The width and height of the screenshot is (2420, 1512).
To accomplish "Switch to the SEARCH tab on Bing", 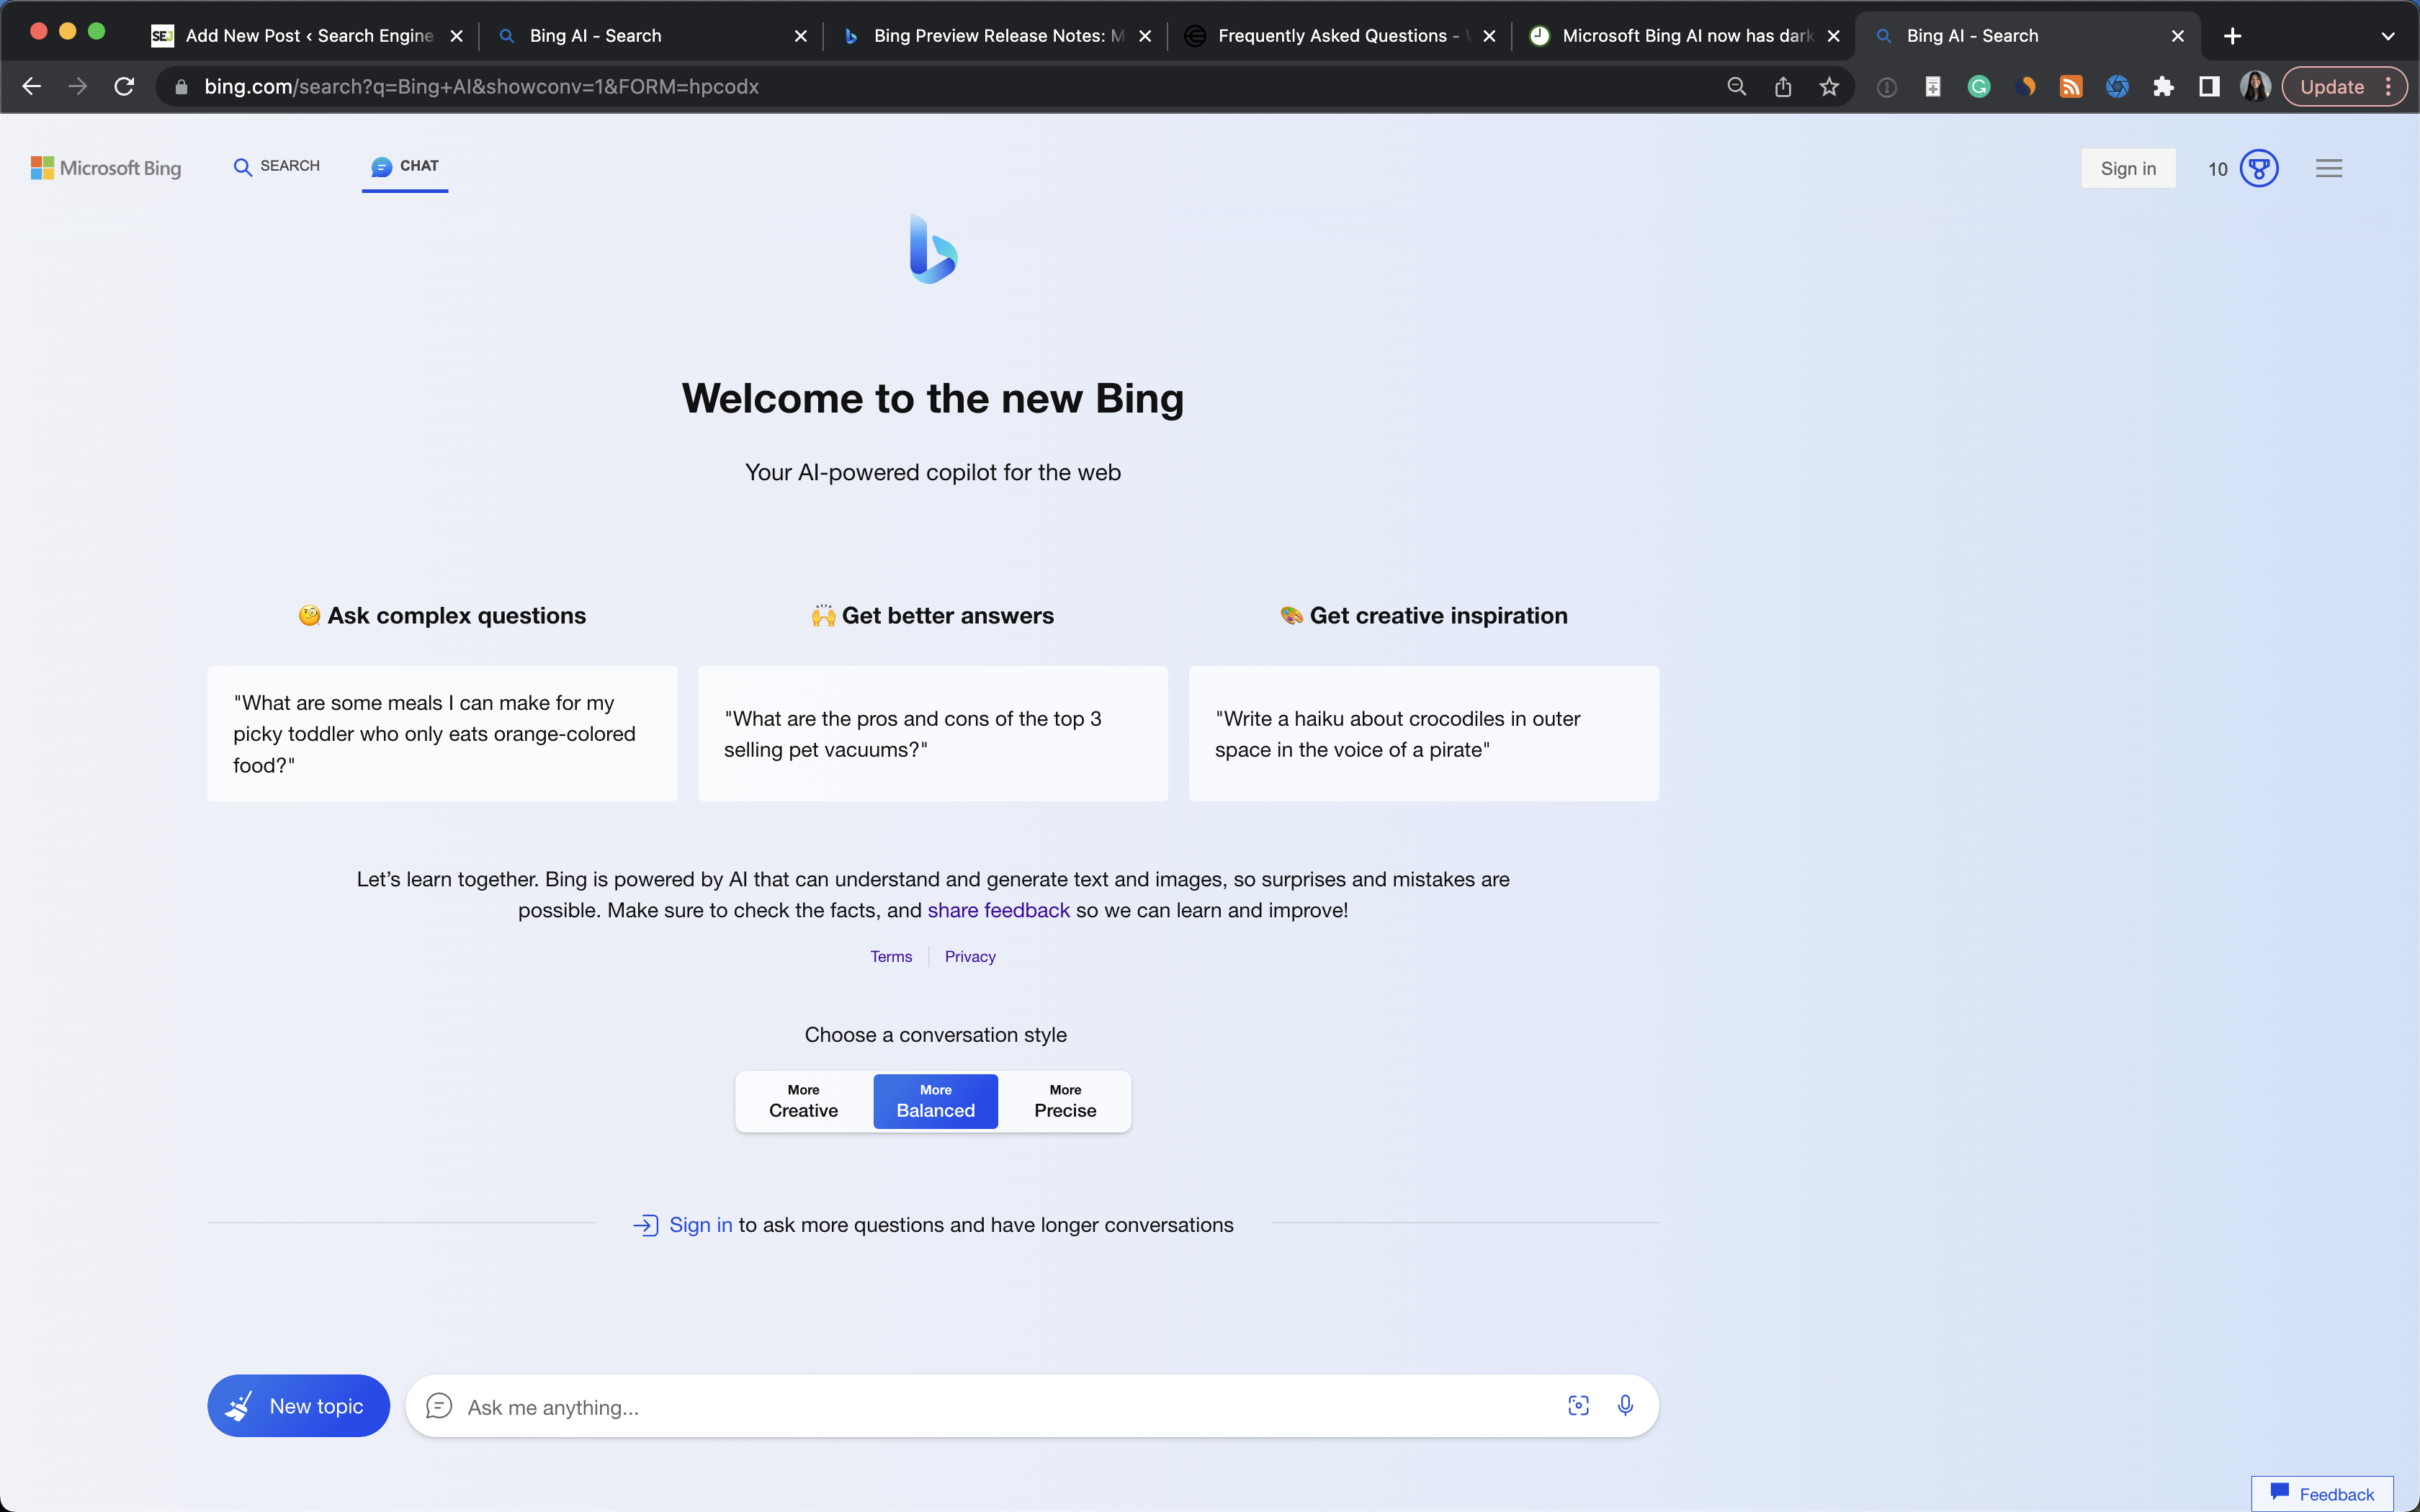I will (276, 167).
